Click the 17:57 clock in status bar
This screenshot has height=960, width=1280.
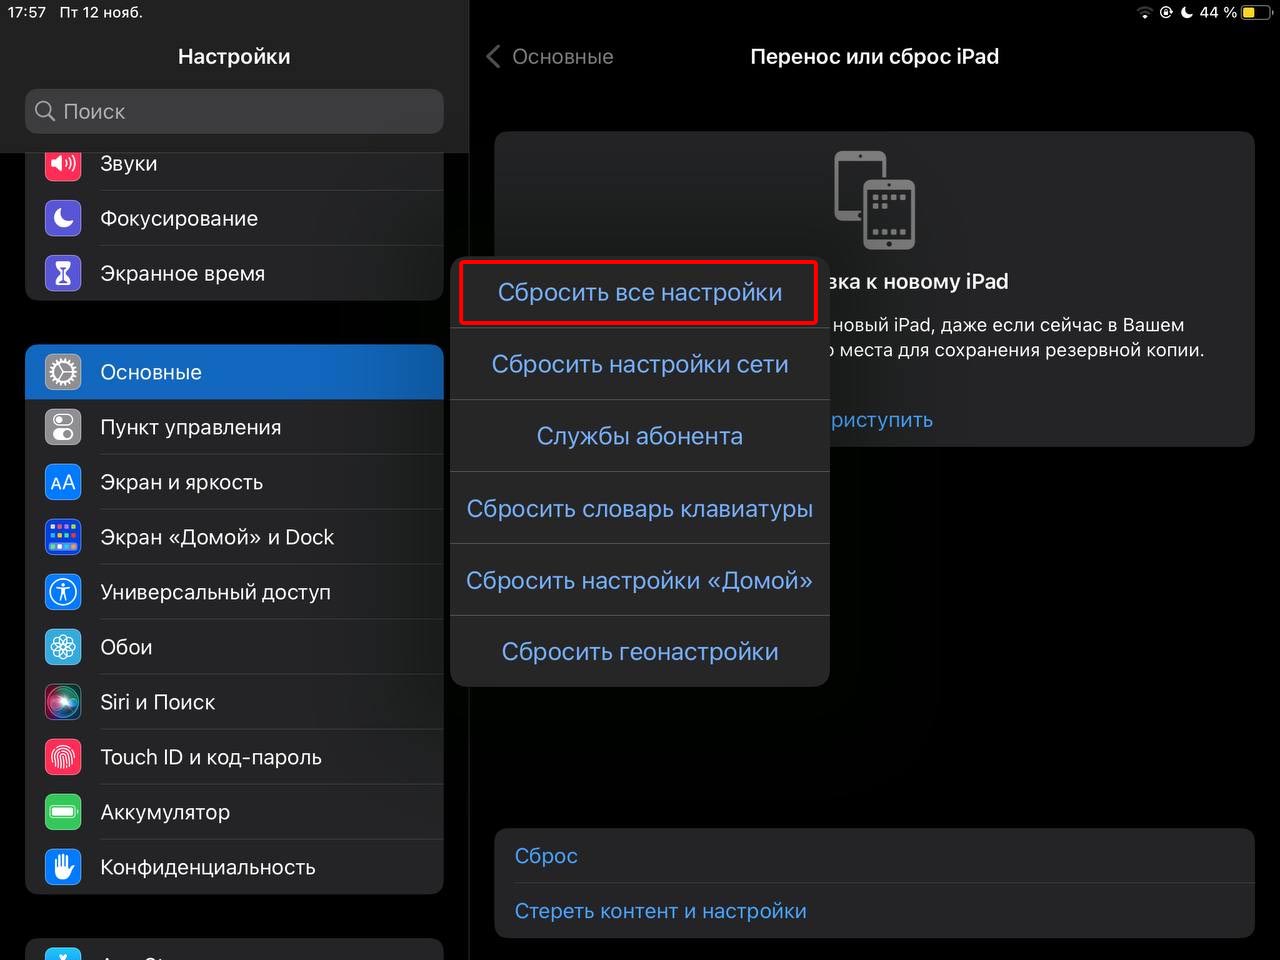coord(27,13)
